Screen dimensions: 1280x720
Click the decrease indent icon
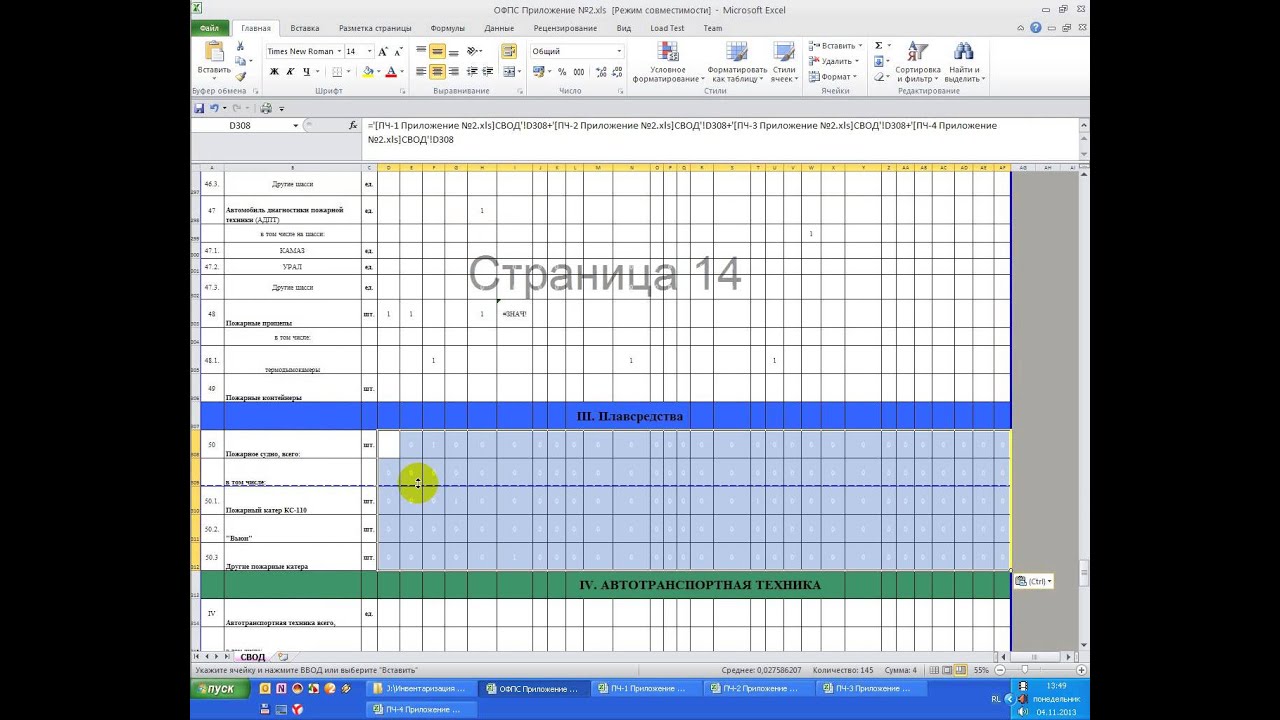[472, 72]
